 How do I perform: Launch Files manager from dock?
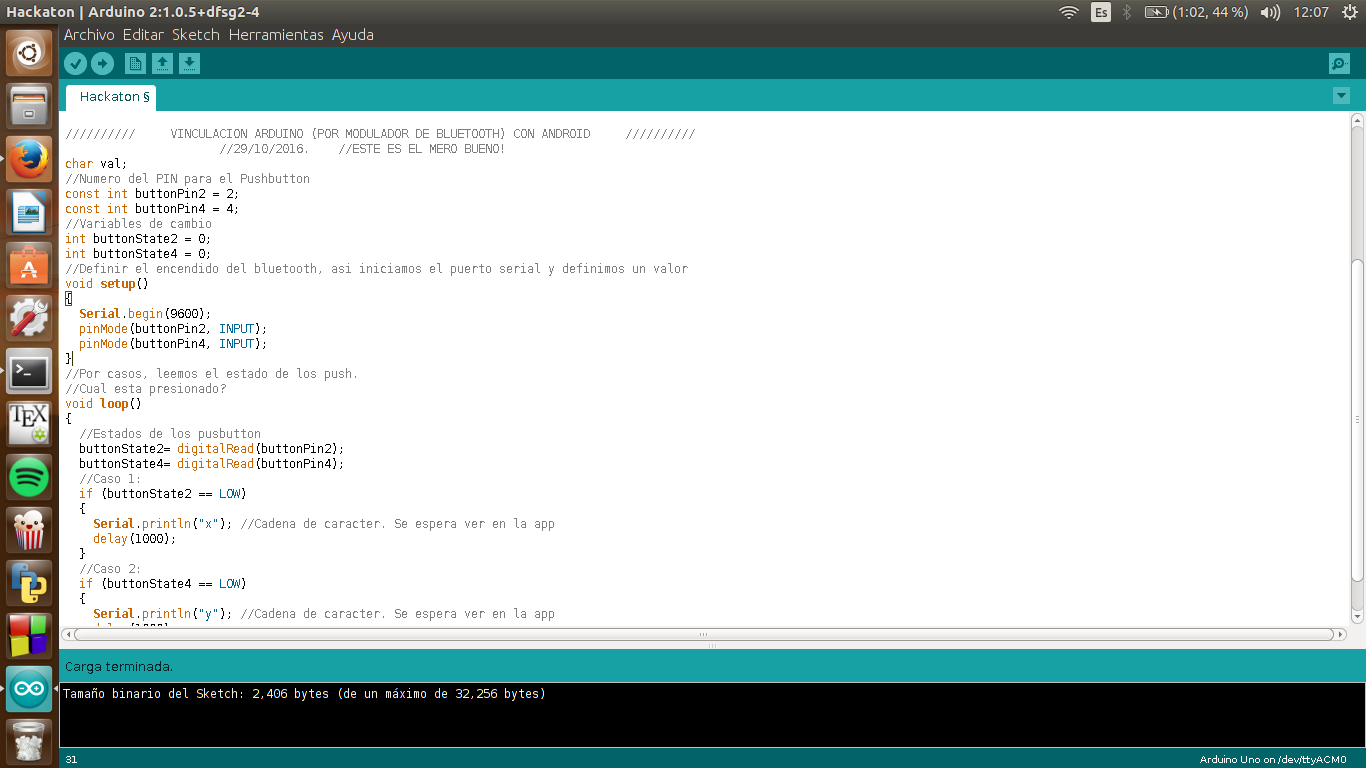coord(29,106)
